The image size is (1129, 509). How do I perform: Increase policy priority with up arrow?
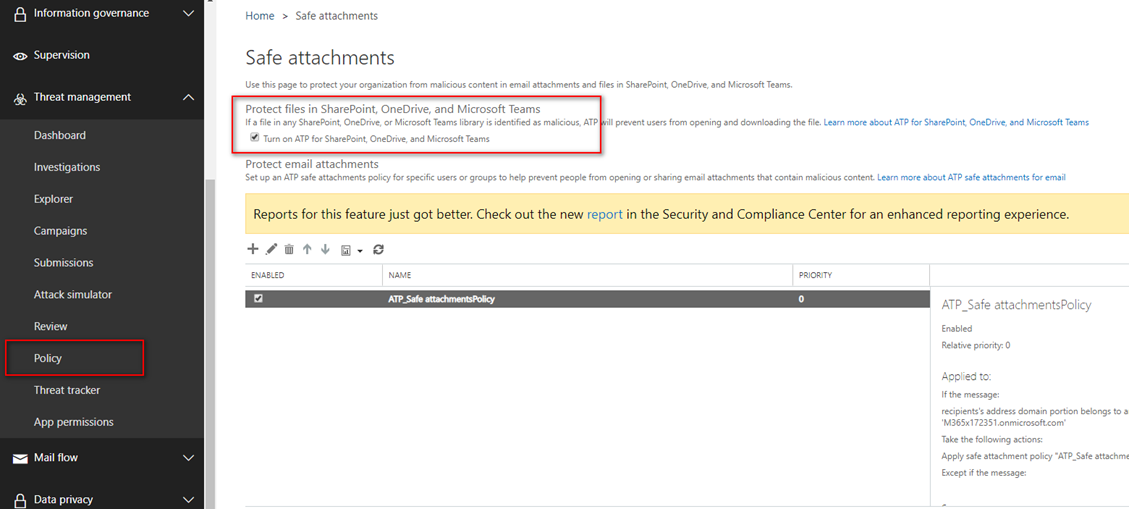pyautogui.click(x=307, y=249)
